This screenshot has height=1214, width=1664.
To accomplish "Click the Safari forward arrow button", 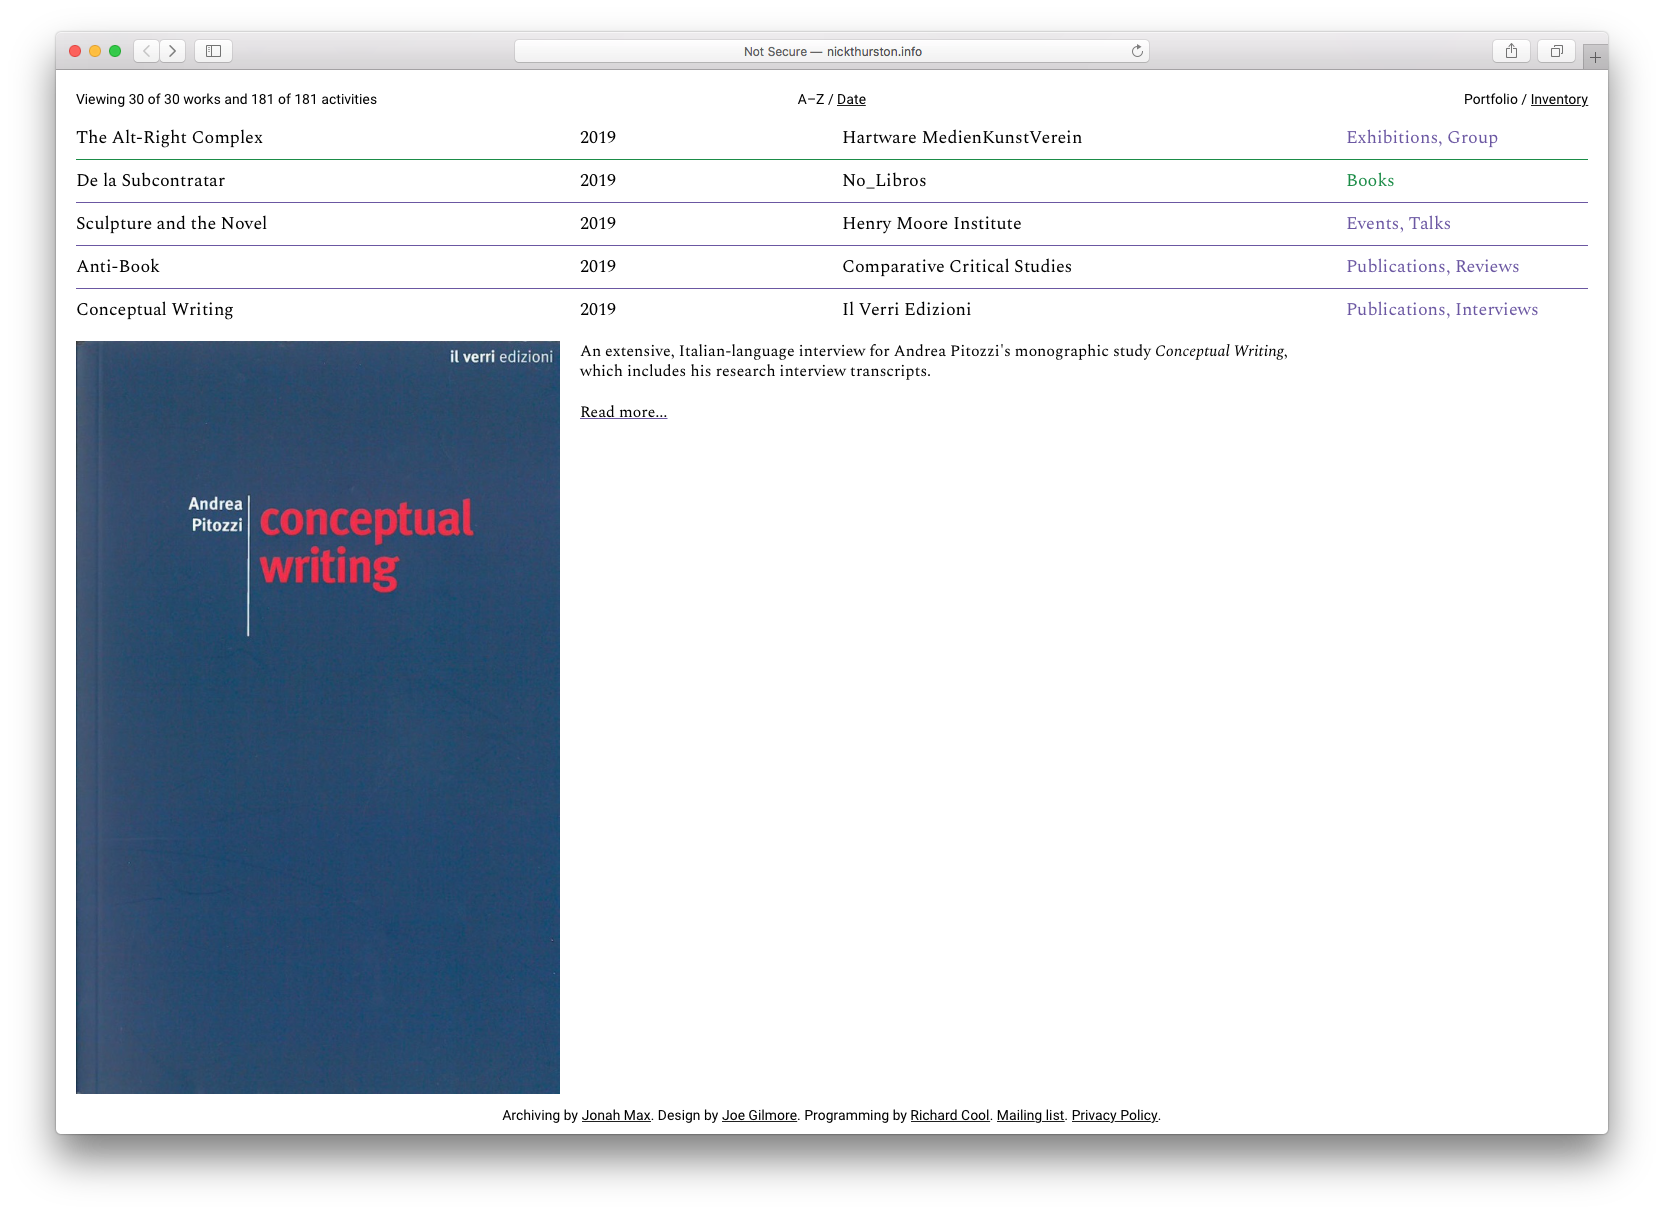I will 173,51.
